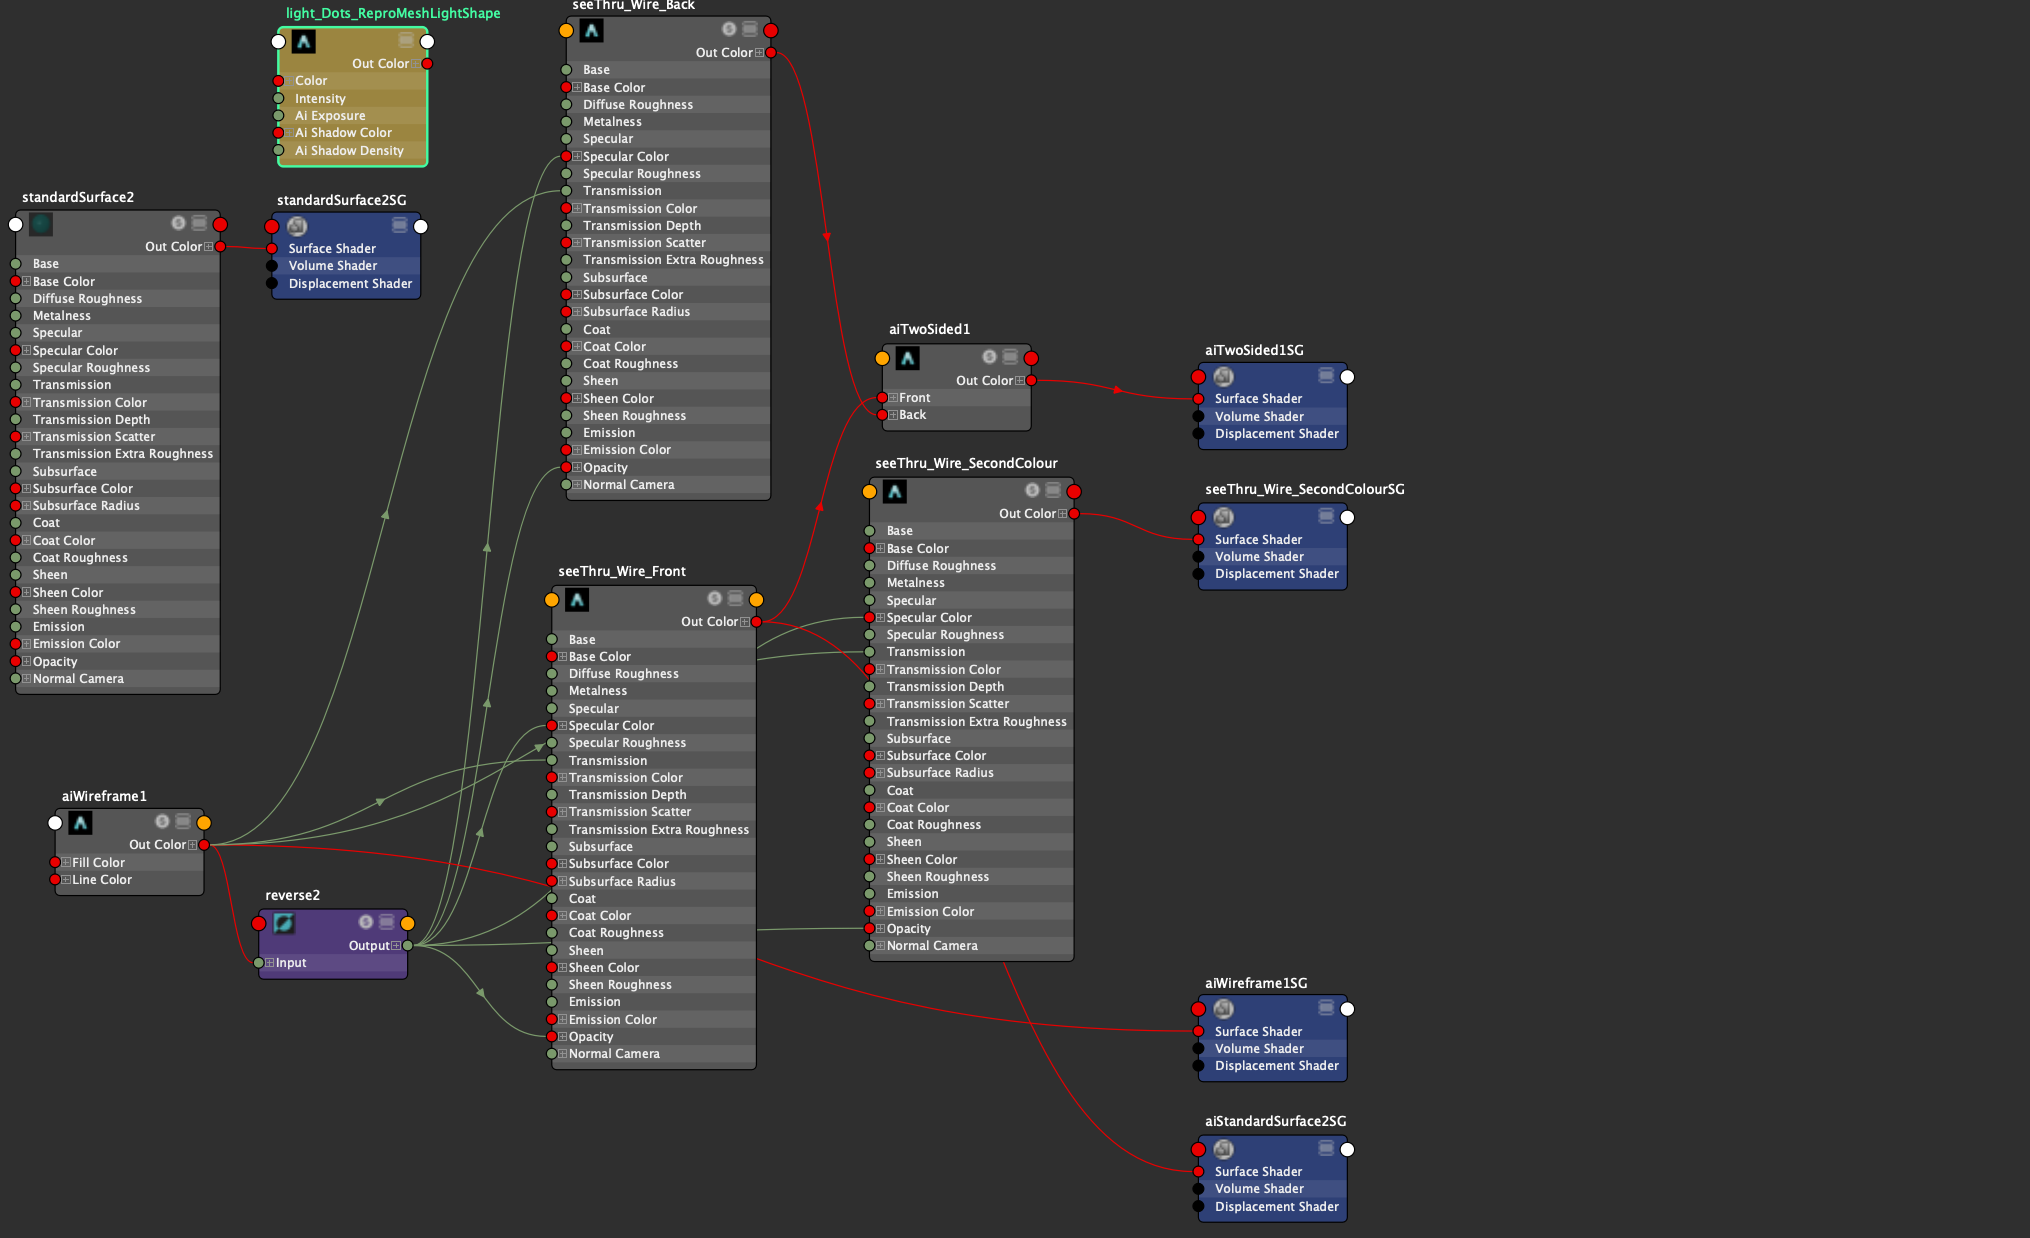Expand Output attribute on reverse2 node
This screenshot has height=1238, width=2030.
click(x=396, y=946)
